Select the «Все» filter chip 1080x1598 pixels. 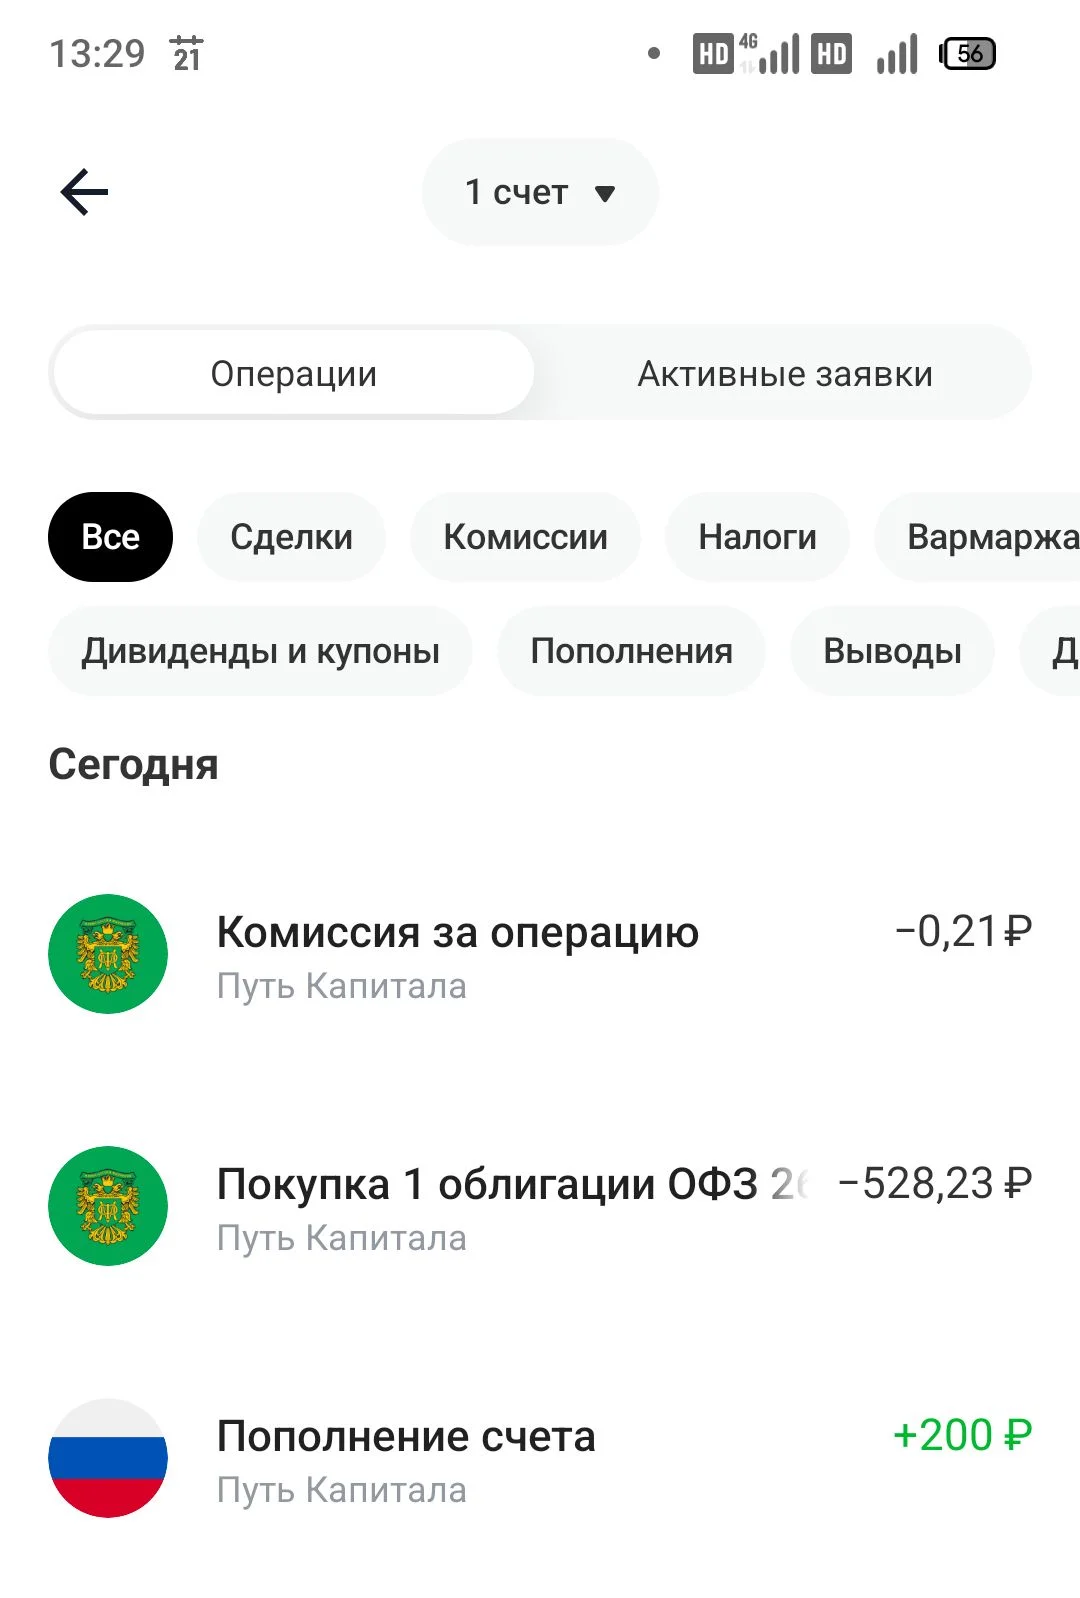tap(110, 537)
